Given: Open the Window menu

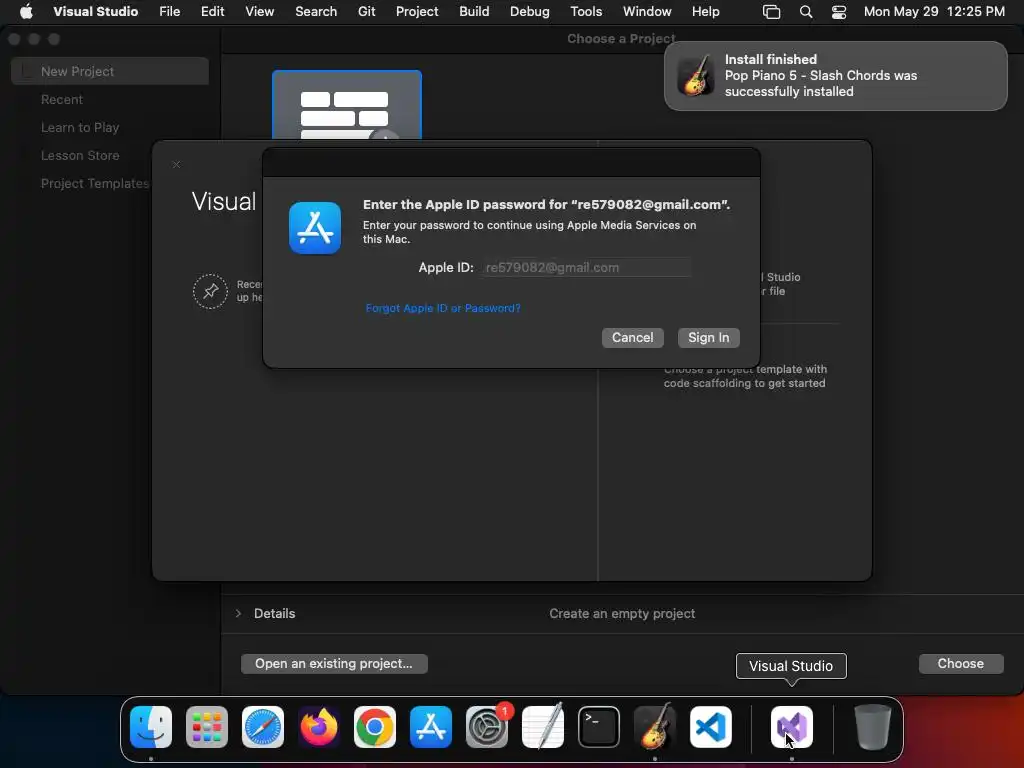Looking at the screenshot, I should [x=647, y=11].
